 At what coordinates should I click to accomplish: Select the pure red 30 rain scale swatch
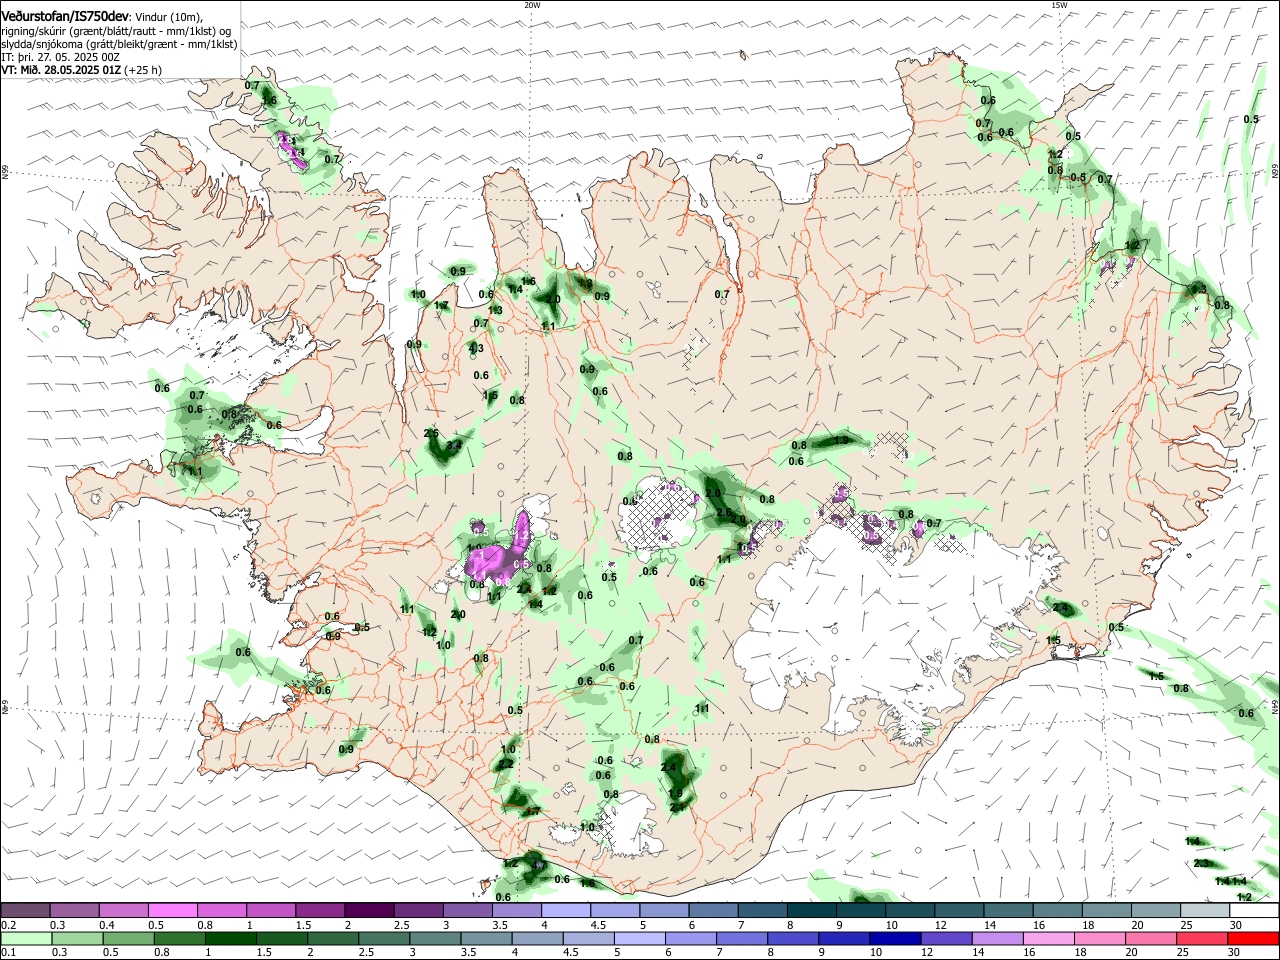(1253, 940)
